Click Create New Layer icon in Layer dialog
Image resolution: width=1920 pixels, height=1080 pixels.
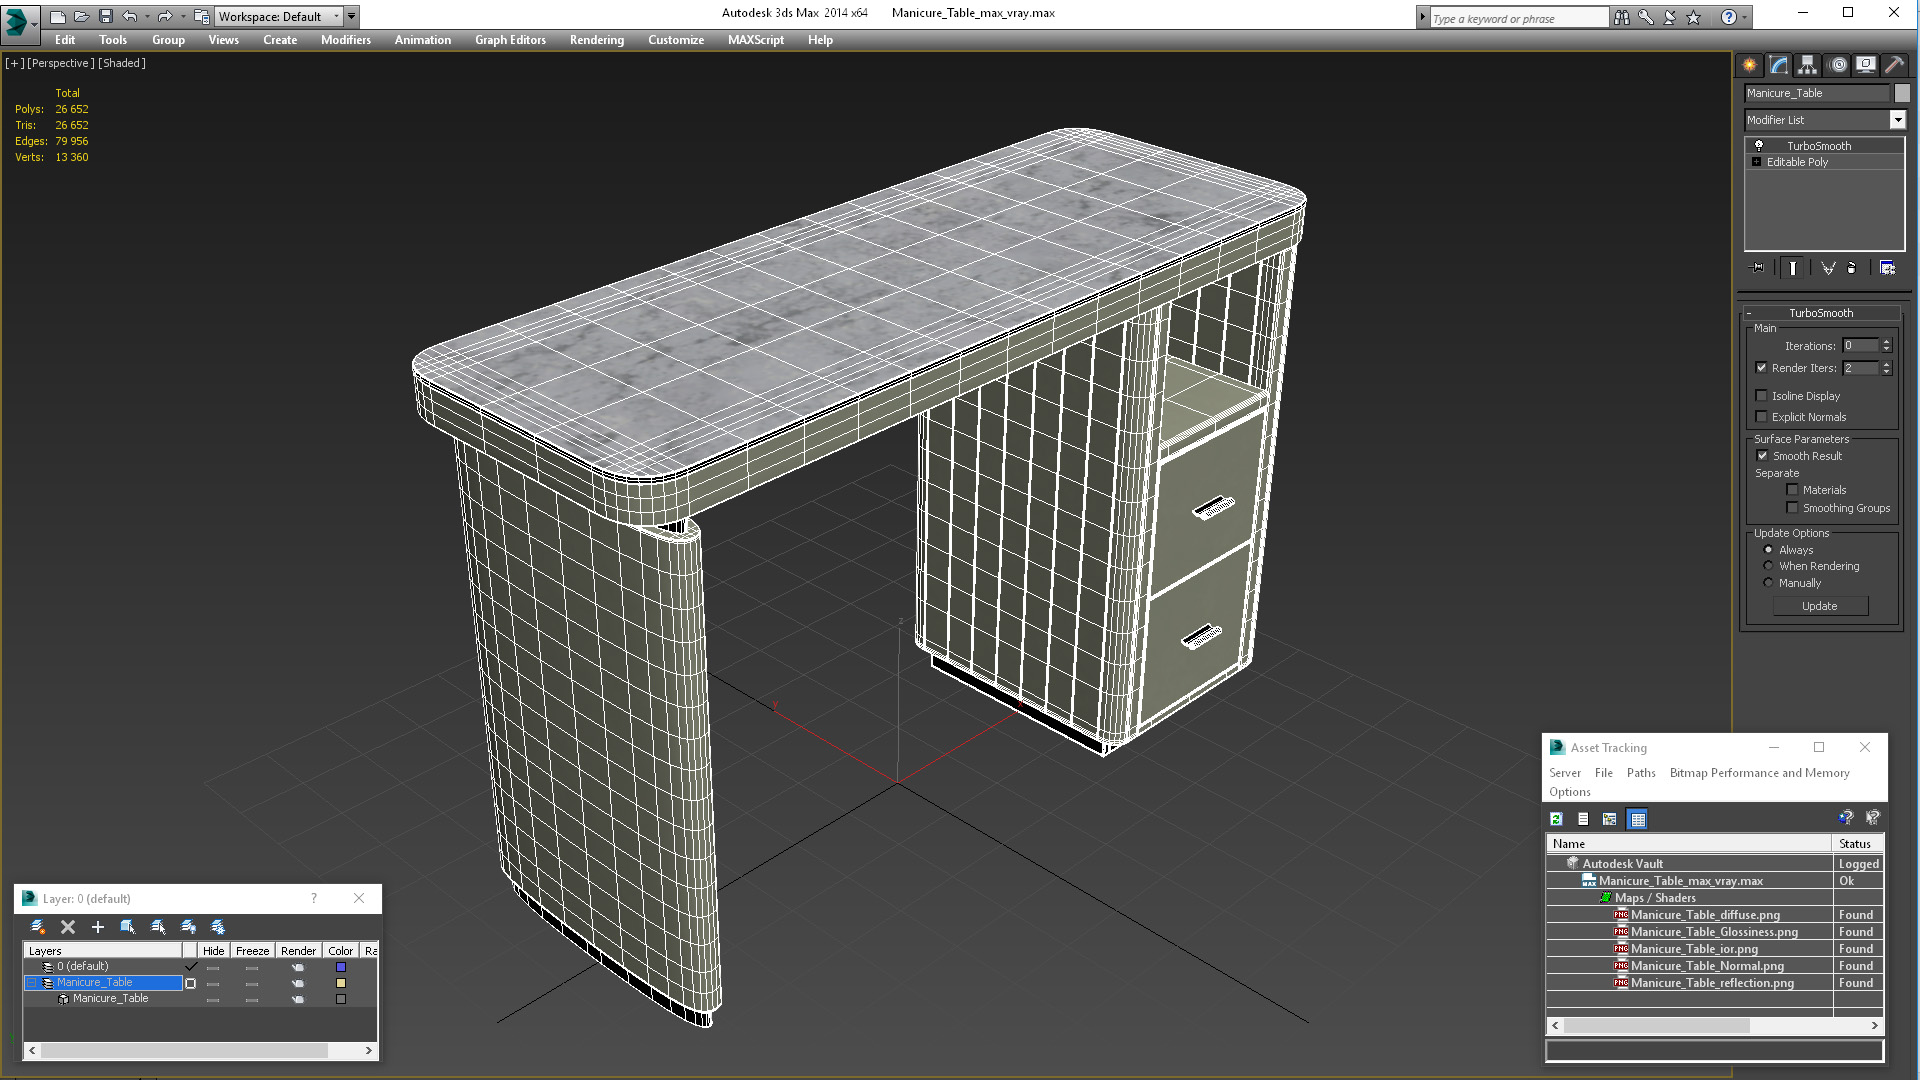click(37, 927)
